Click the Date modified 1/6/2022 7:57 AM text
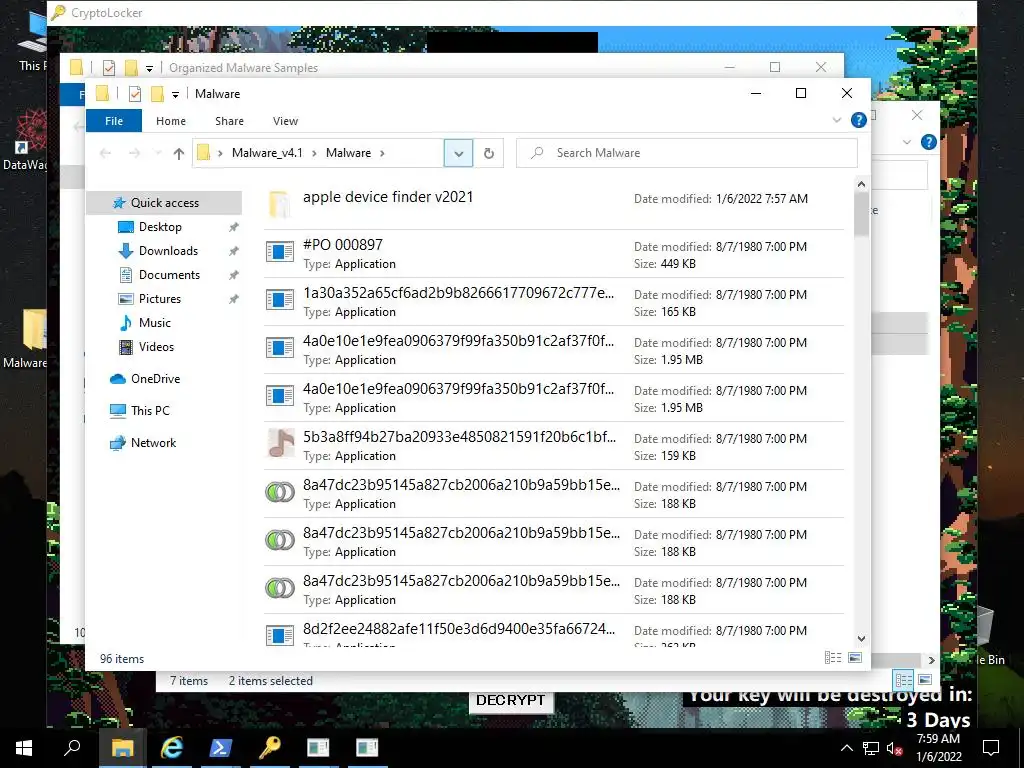The image size is (1024, 768). click(720, 199)
